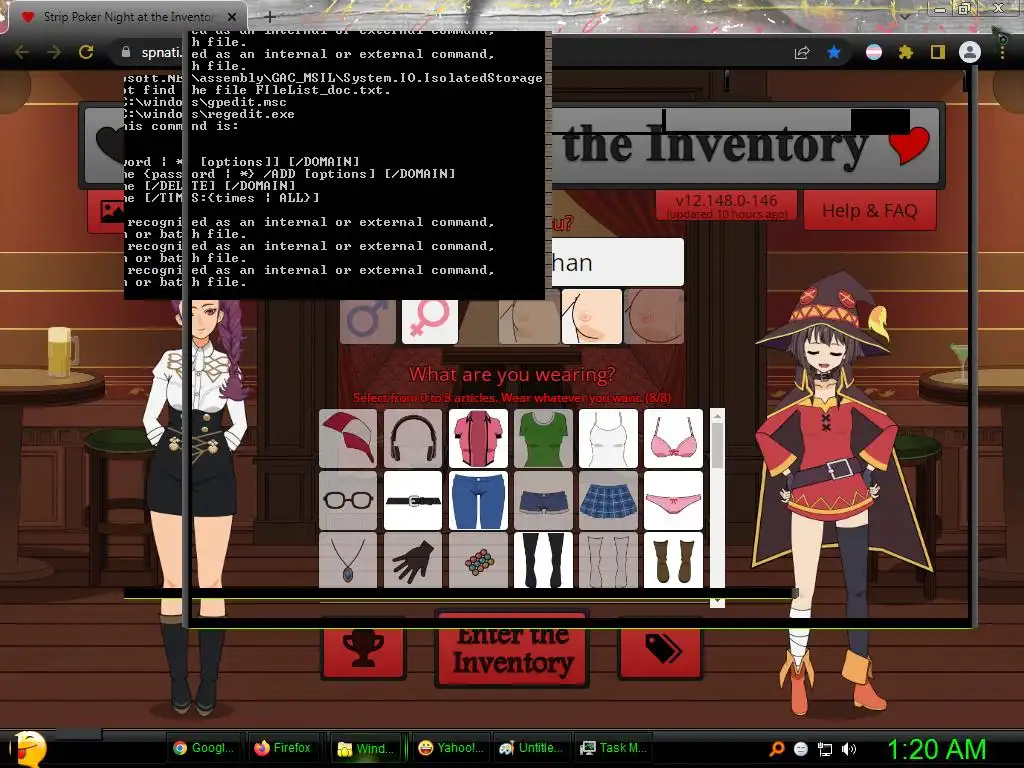Toggle the green t-shirt item
Screen dimensions: 1024x768
[543, 438]
